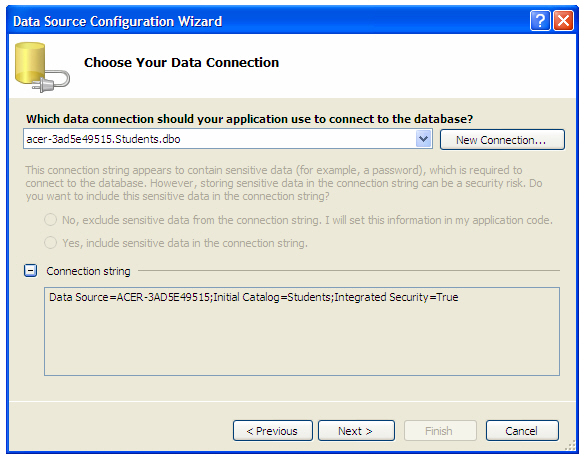Click the disabled Finish button
The height and width of the screenshot is (459, 585).
coord(440,431)
